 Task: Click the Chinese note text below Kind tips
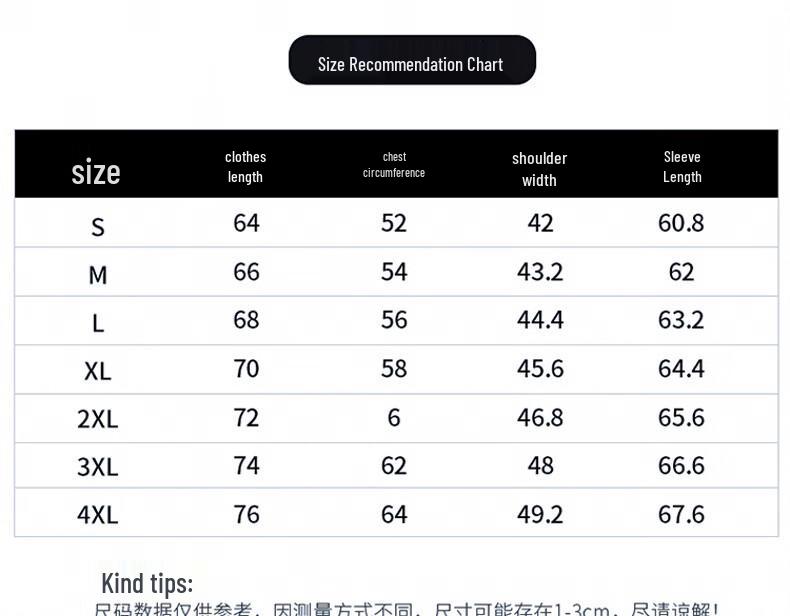[x=406, y=609]
